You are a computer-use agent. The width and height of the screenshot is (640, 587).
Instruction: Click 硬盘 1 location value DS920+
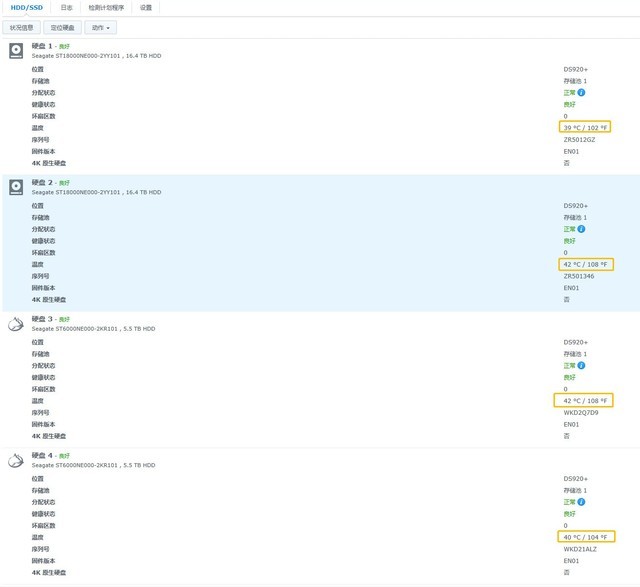[x=576, y=69]
